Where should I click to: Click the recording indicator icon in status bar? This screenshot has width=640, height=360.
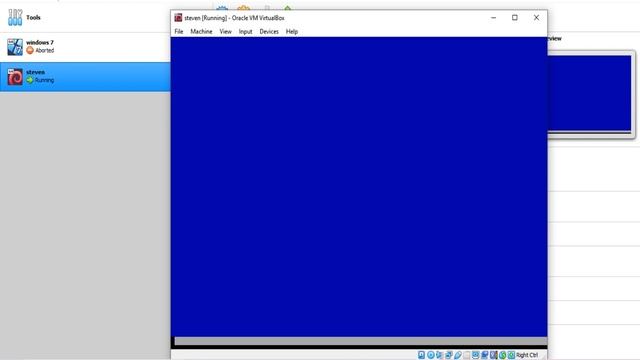pos(484,355)
